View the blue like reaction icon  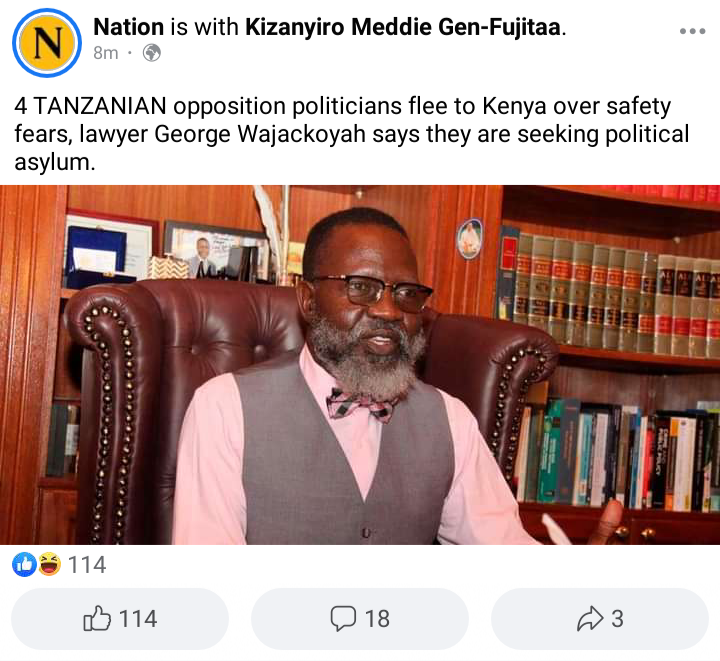[x=24, y=564]
